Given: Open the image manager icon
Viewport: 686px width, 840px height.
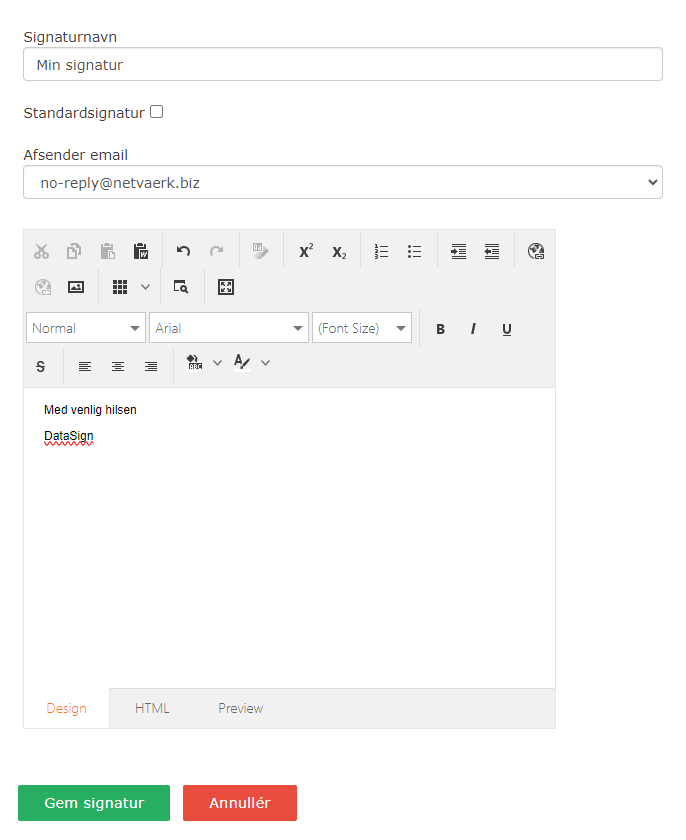Looking at the screenshot, I should 75,287.
